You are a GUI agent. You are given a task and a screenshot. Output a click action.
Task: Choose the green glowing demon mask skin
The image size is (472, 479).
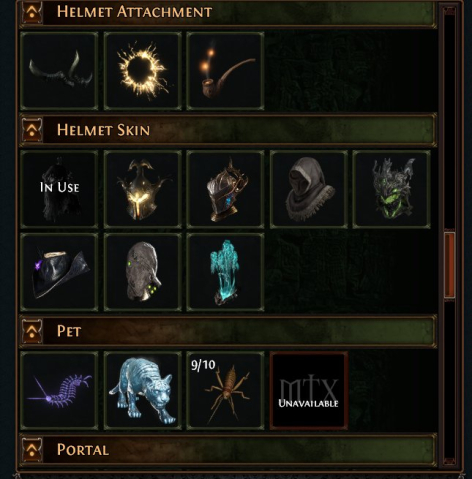391,189
